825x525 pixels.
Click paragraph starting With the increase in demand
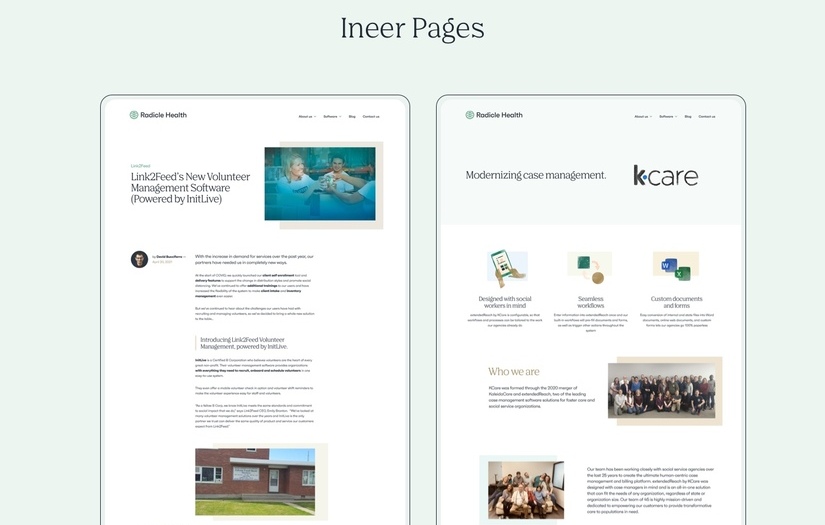[x=254, y=259]
